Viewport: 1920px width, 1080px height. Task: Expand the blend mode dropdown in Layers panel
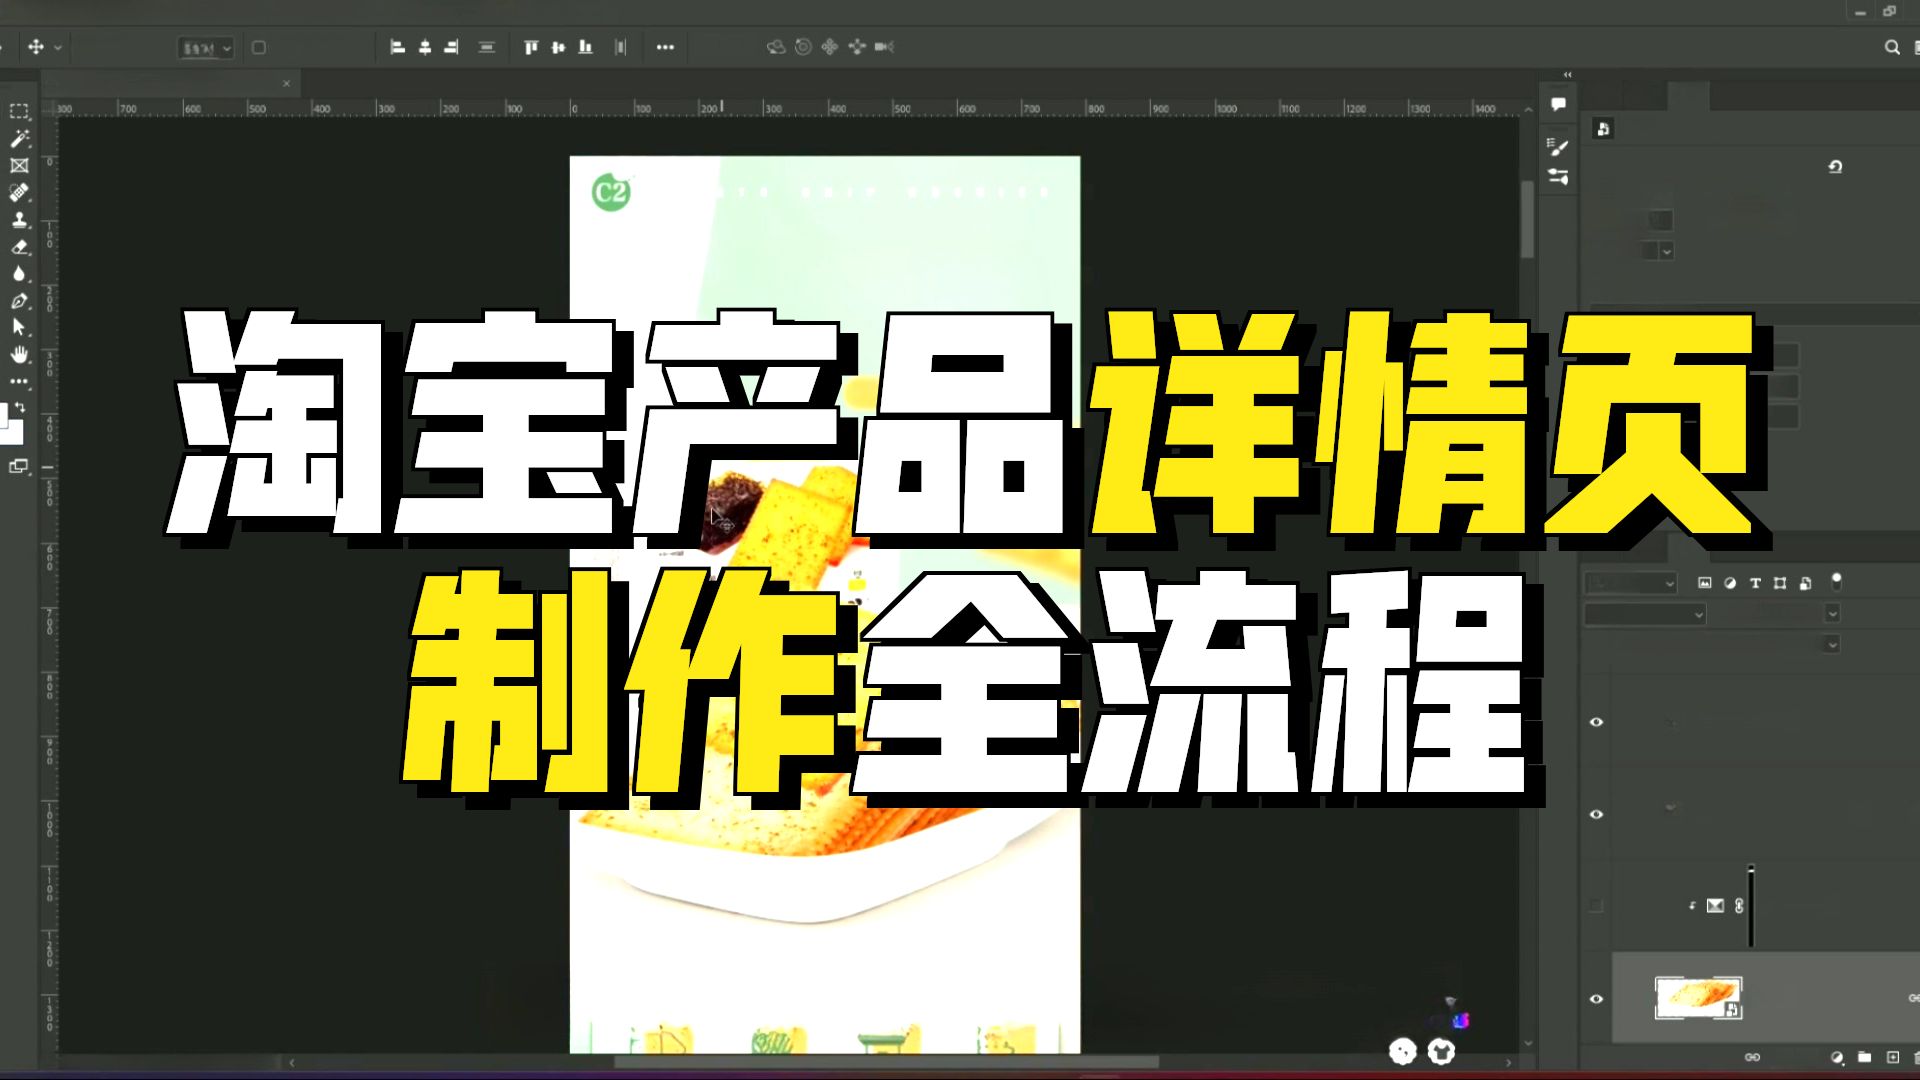pyautogui.click(x=1645, y=615)
